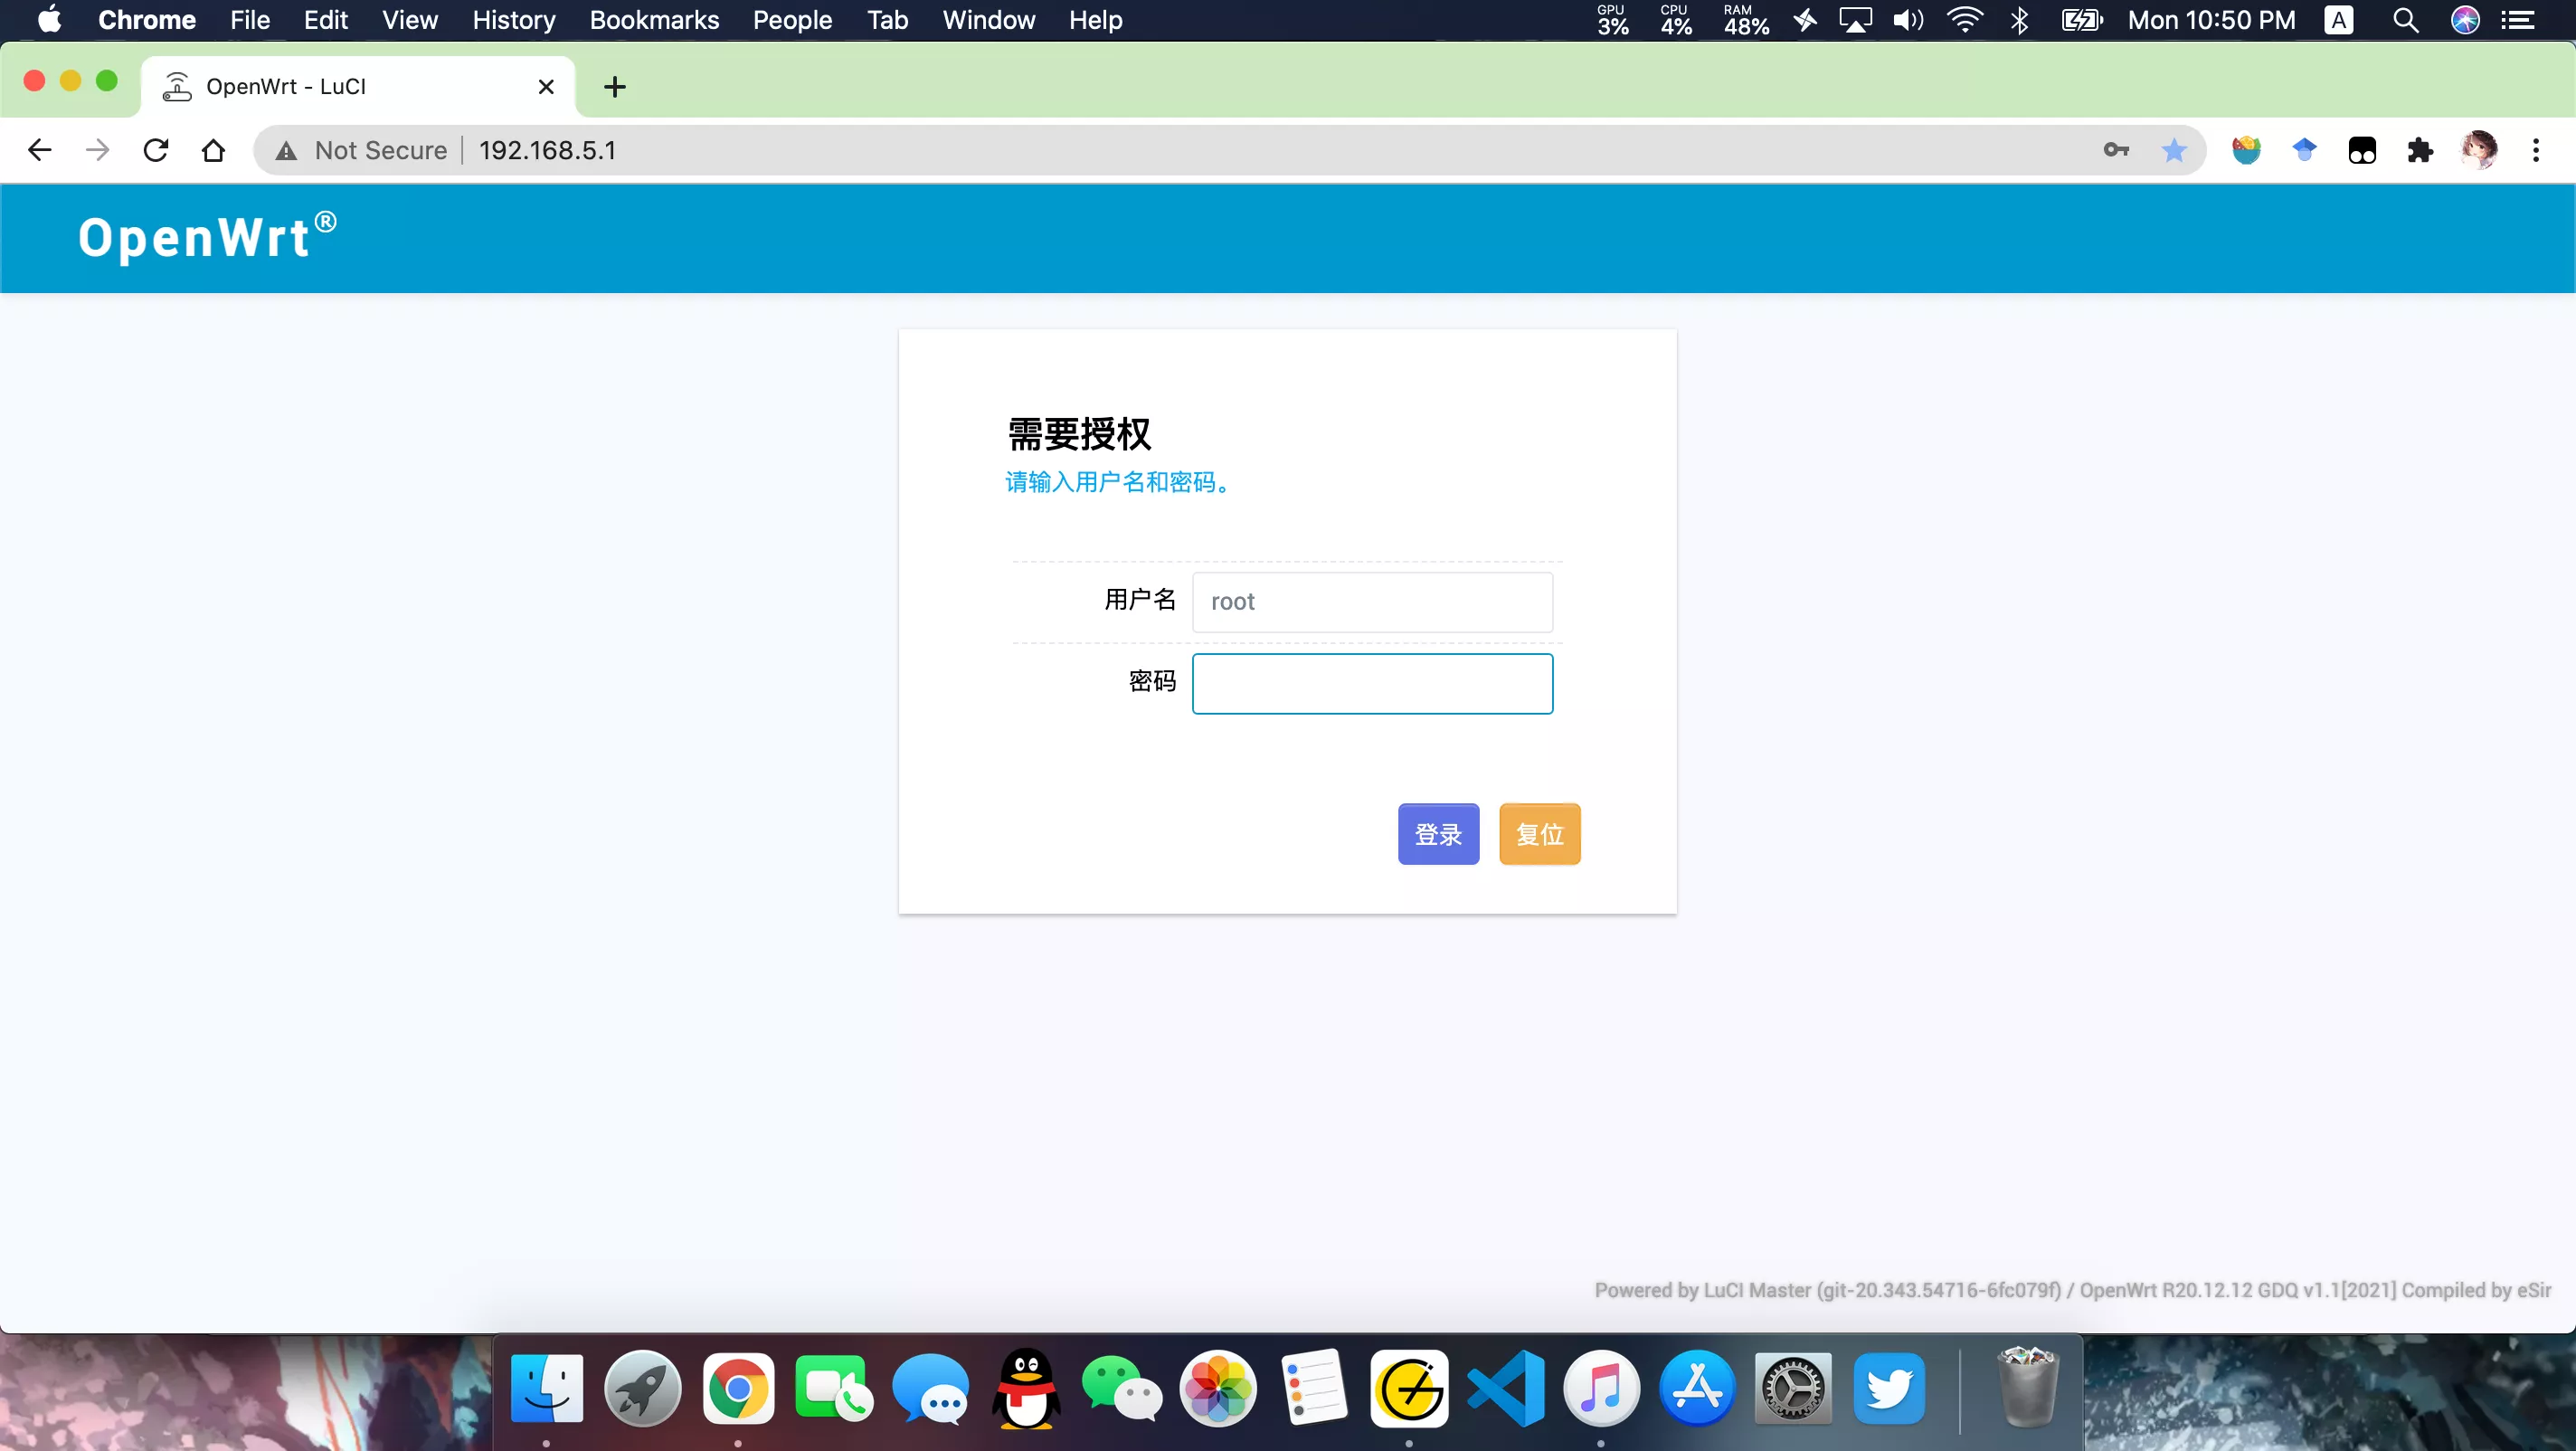Open System Preferences from the Dock
Image resolution: width=2576 pixels, height=1451 pixels.
click(x=1793, y=1388)
